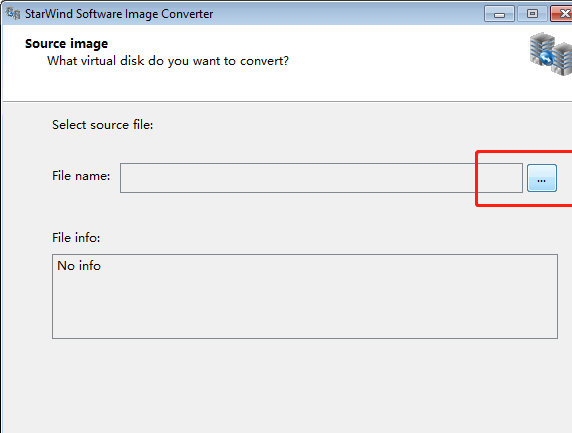Image resolution: width=572 pixels, height=433 pixels.
Task: Minimize the Image Converter window
Action: (499, 14)
